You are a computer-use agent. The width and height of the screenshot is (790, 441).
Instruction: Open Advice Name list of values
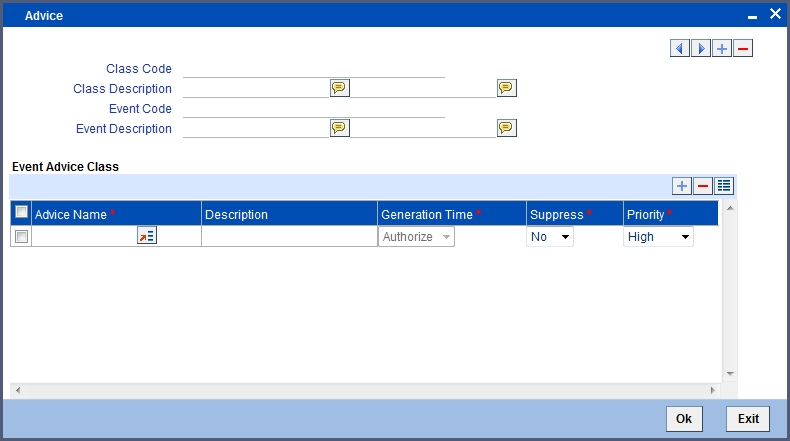click(147, 235)
